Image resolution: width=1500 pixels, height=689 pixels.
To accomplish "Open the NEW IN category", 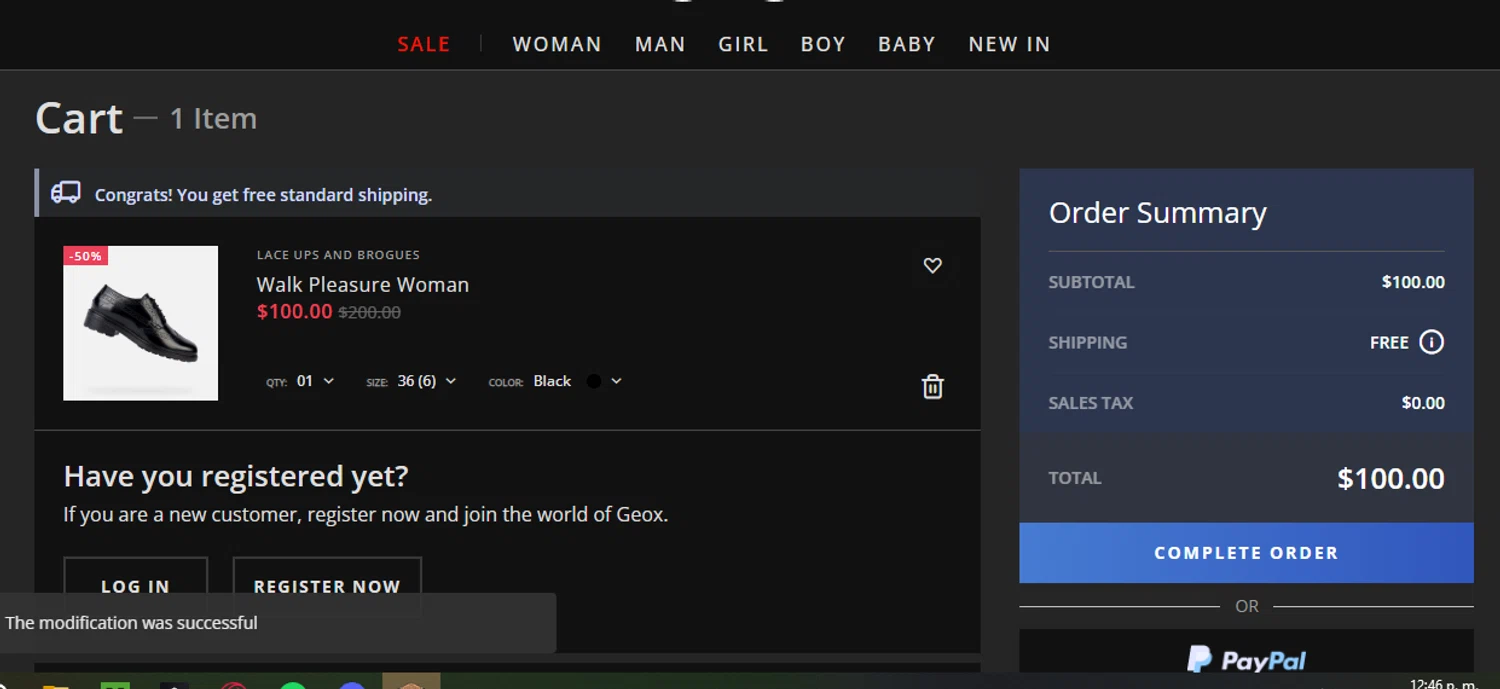I will 1009,44.
